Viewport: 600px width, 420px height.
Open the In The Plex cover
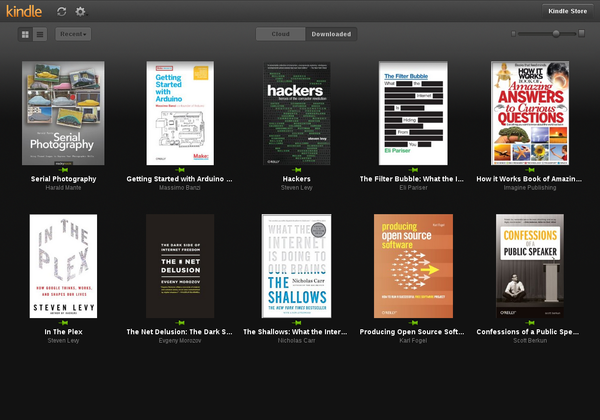pos(63,266)
